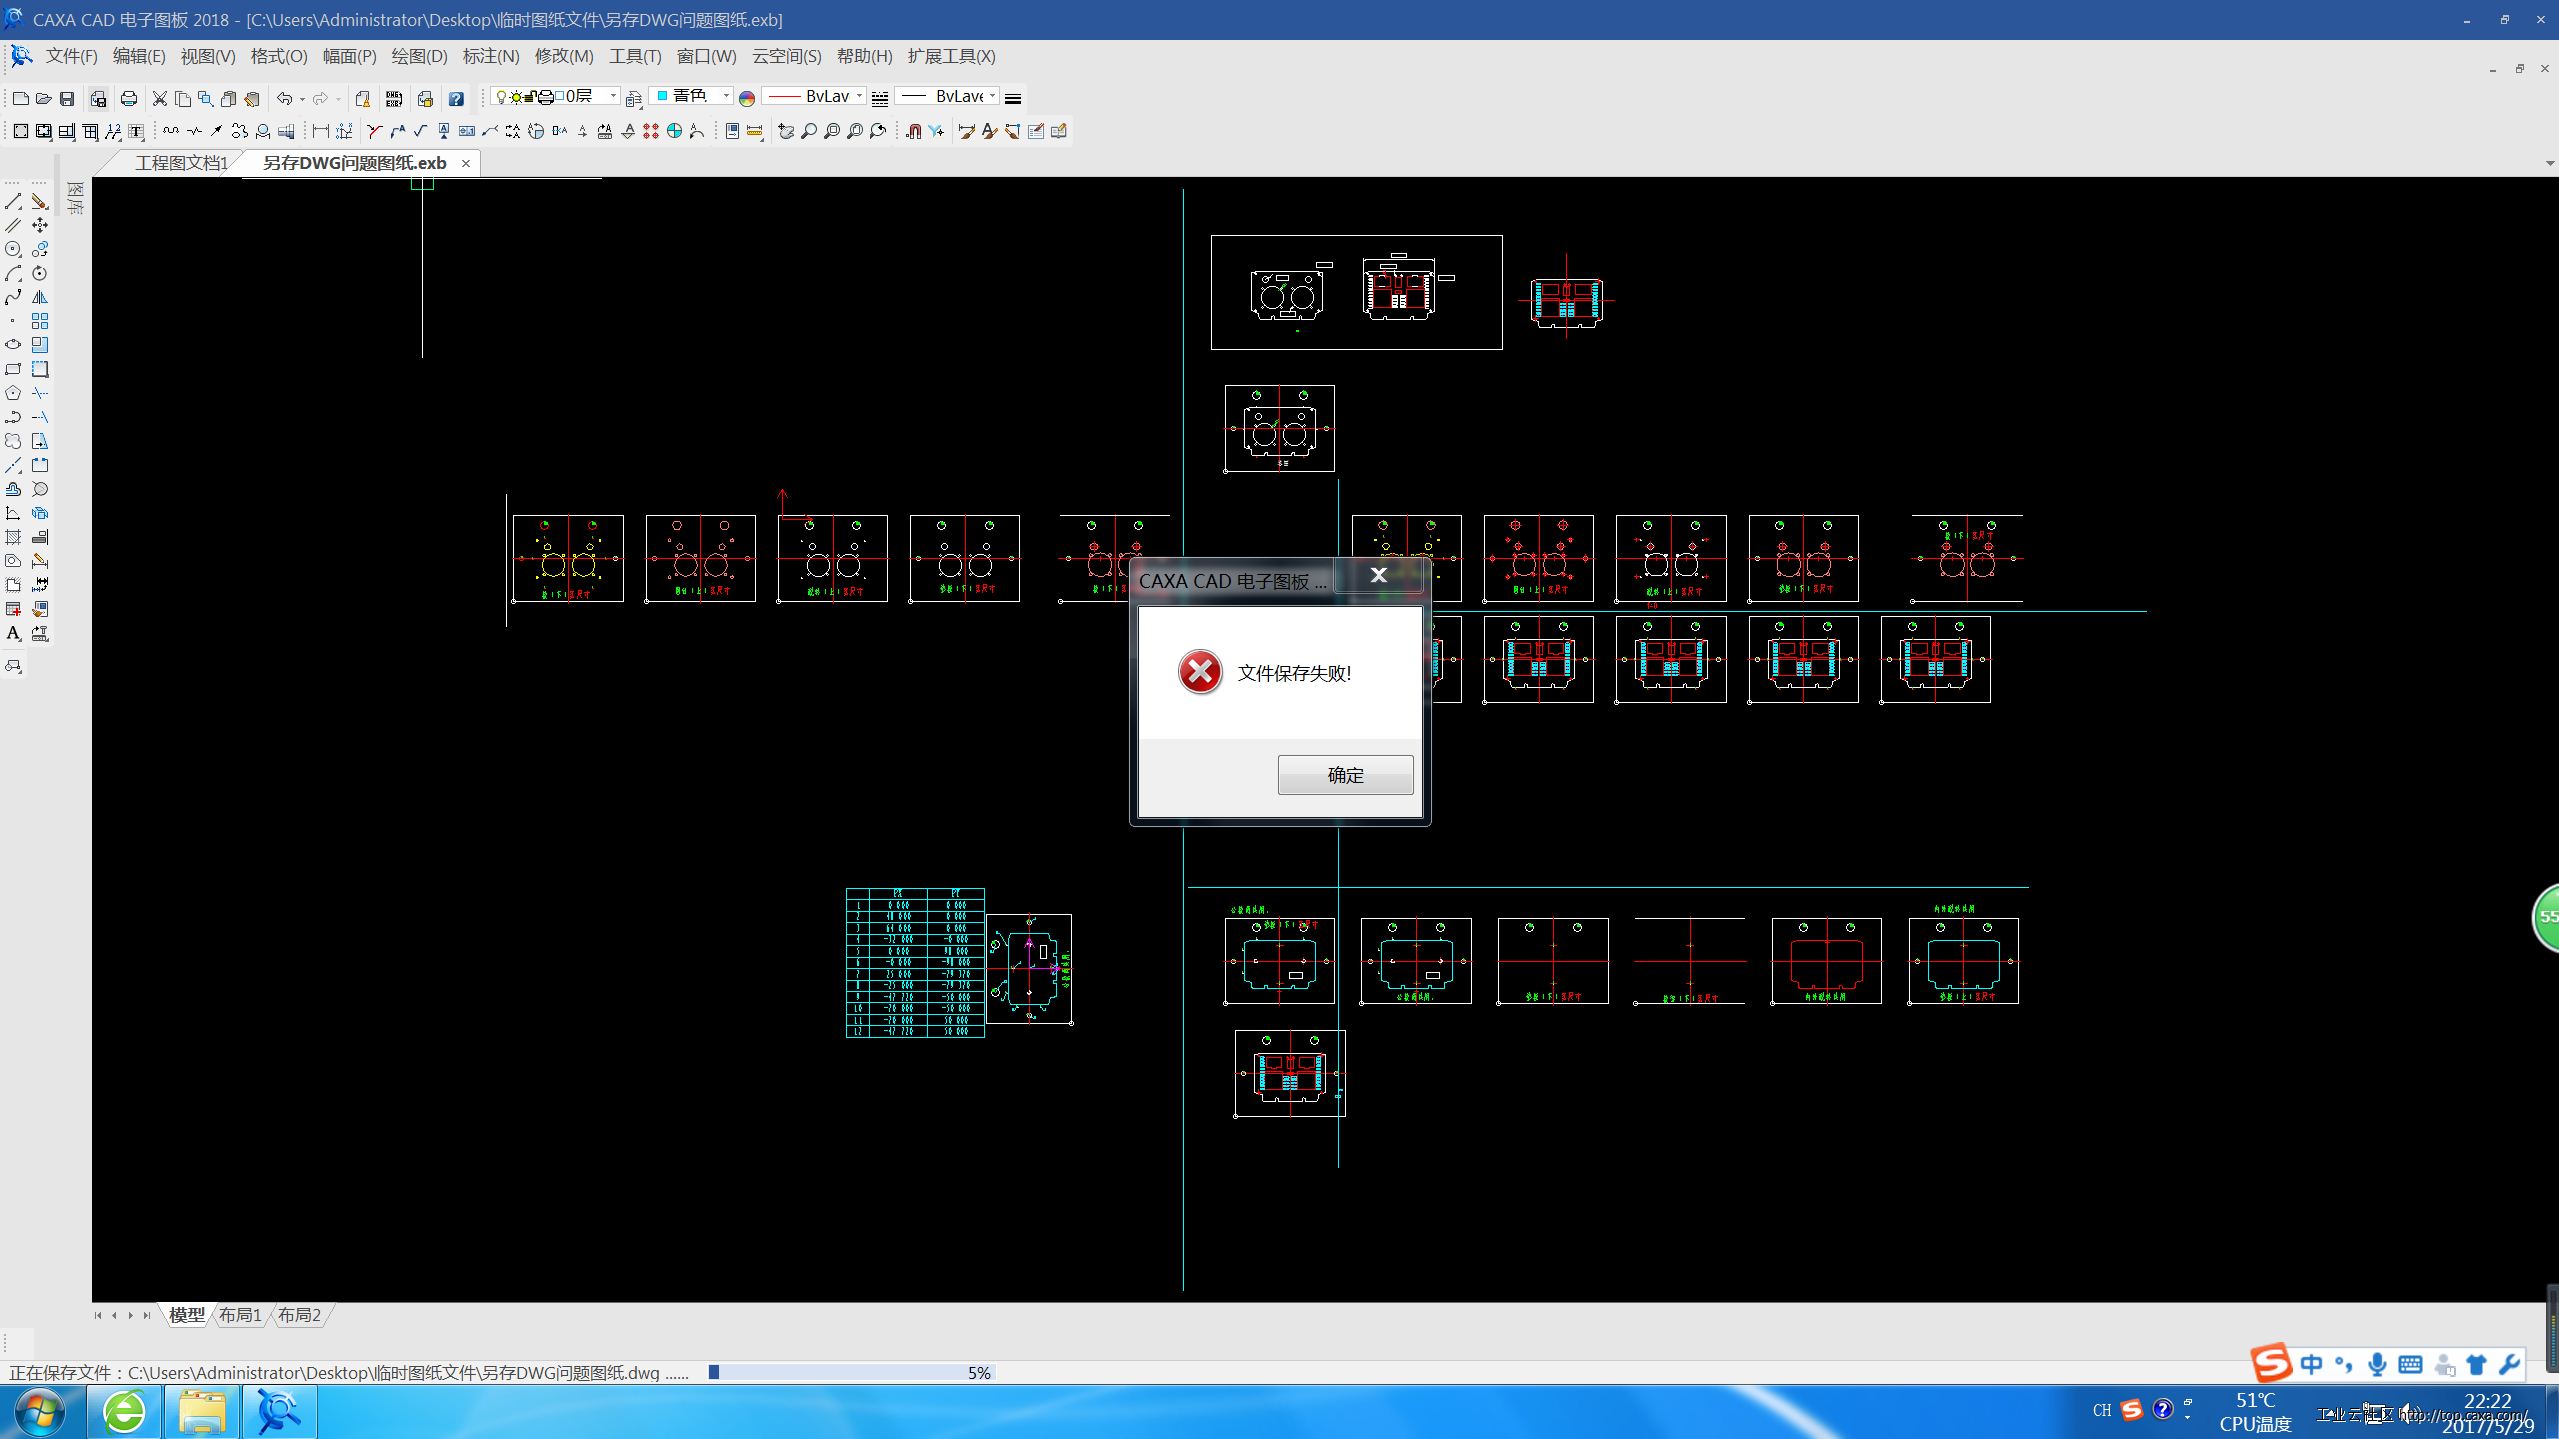Image resolution: width=2559 pixels, height=1439 pixels.
Task: Expand the 0层 layer dropdown
Action: [x=612, y=96]
